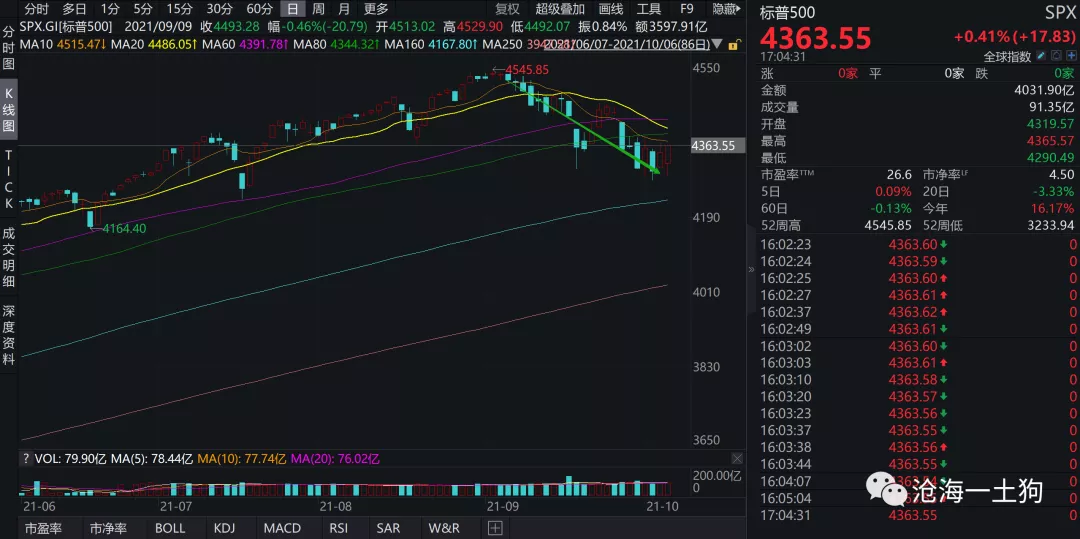Switch indicator to 市净率

click(x=107, y=528)
